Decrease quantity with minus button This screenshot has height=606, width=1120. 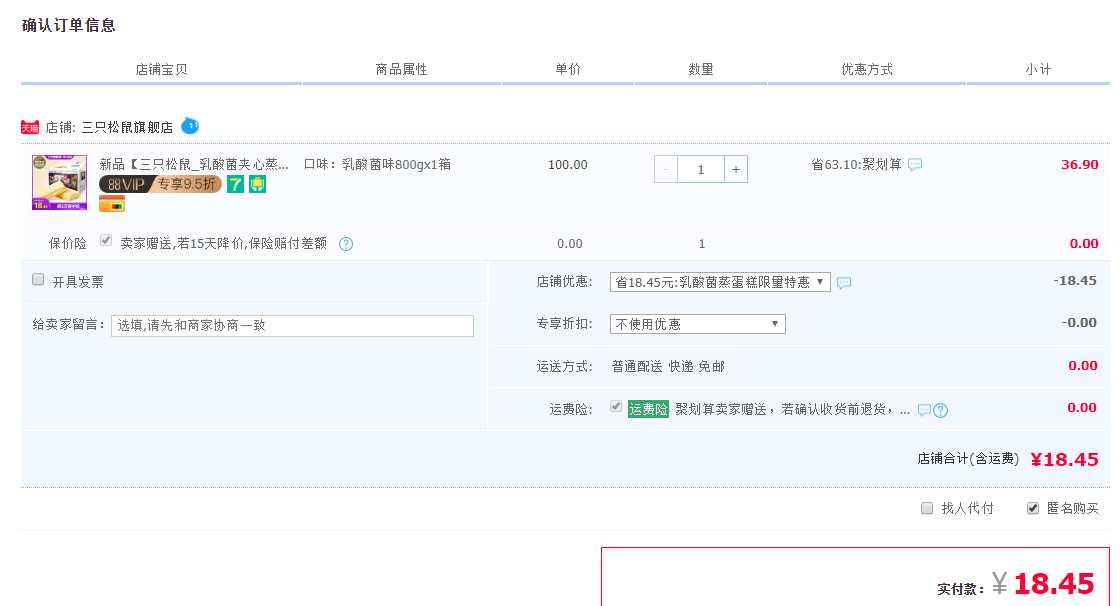[666, 169]
